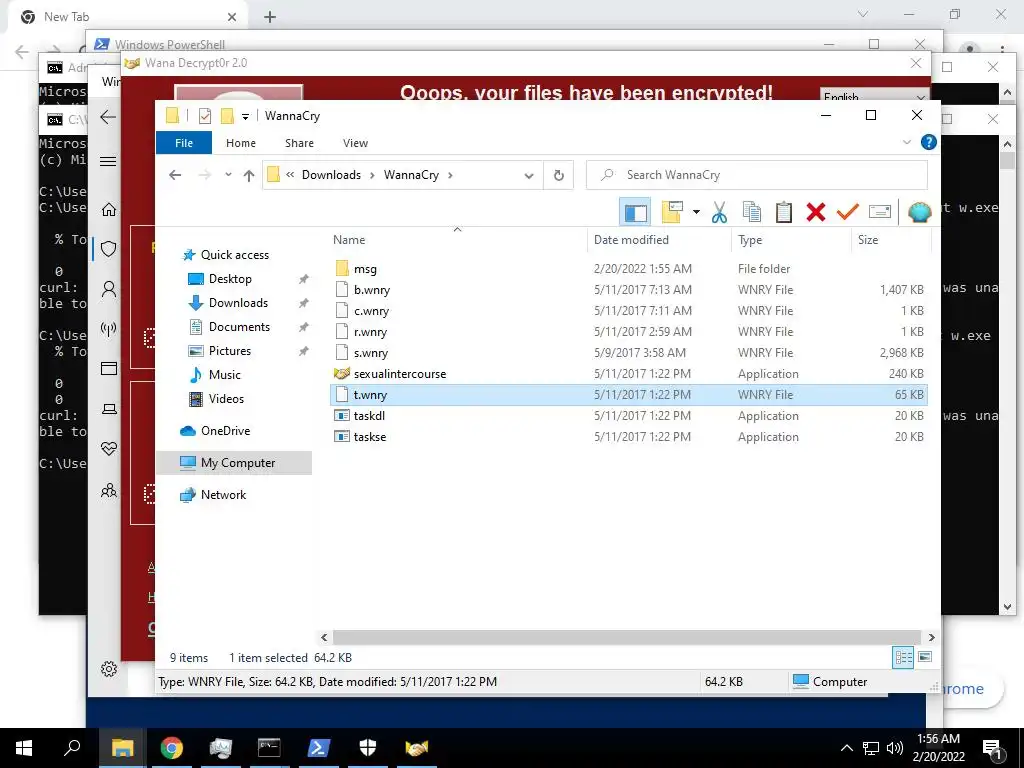Click the Copy icon in the toolbar
The image size is (1024, 768).
[752, 212]
